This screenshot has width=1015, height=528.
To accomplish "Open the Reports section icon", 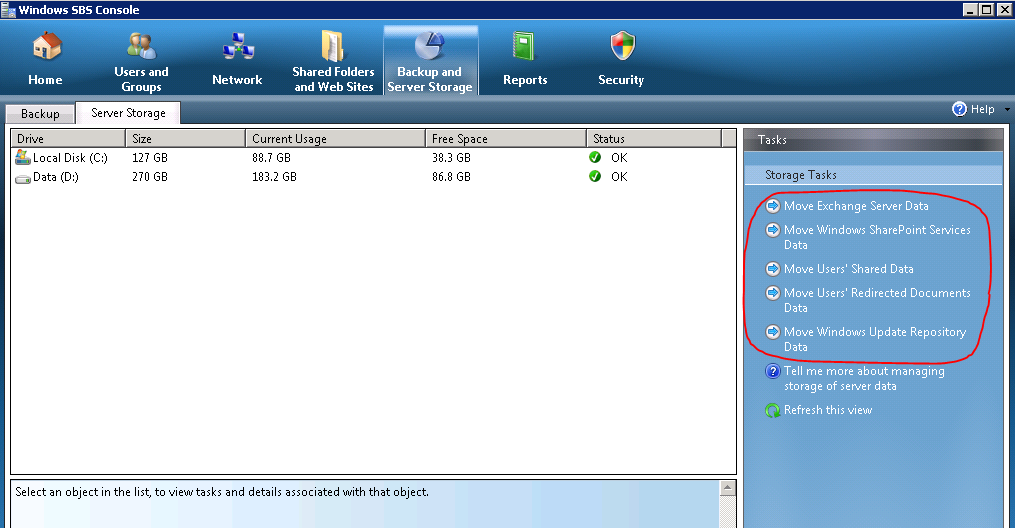I will tap(525, 48).
